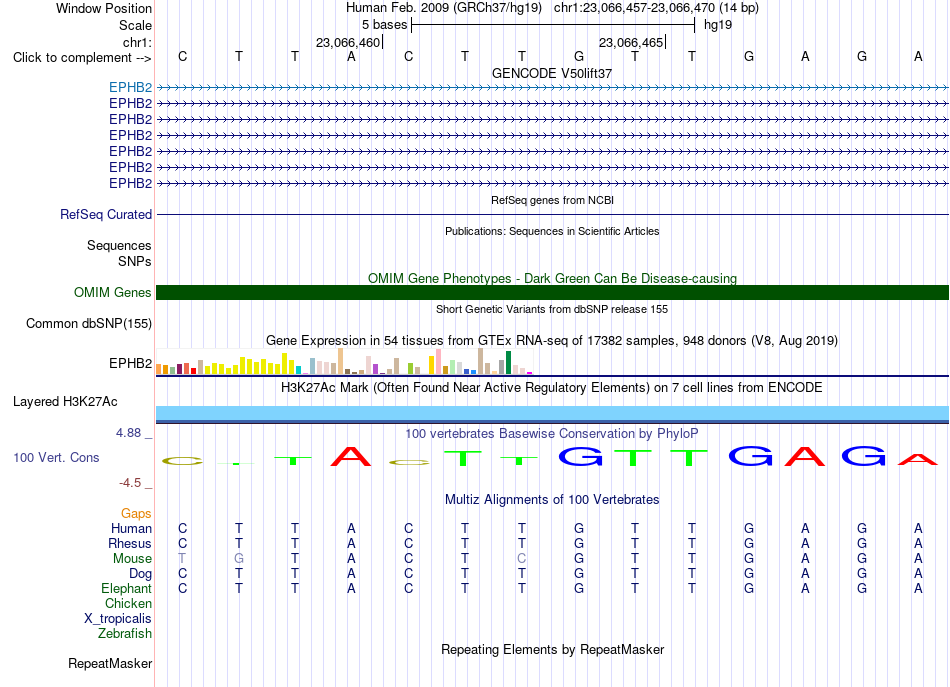Click the GTEx 'Gene Expression in 54 tissues' title
The width and height of the screenshot is (950, 687).
[552, 340]
